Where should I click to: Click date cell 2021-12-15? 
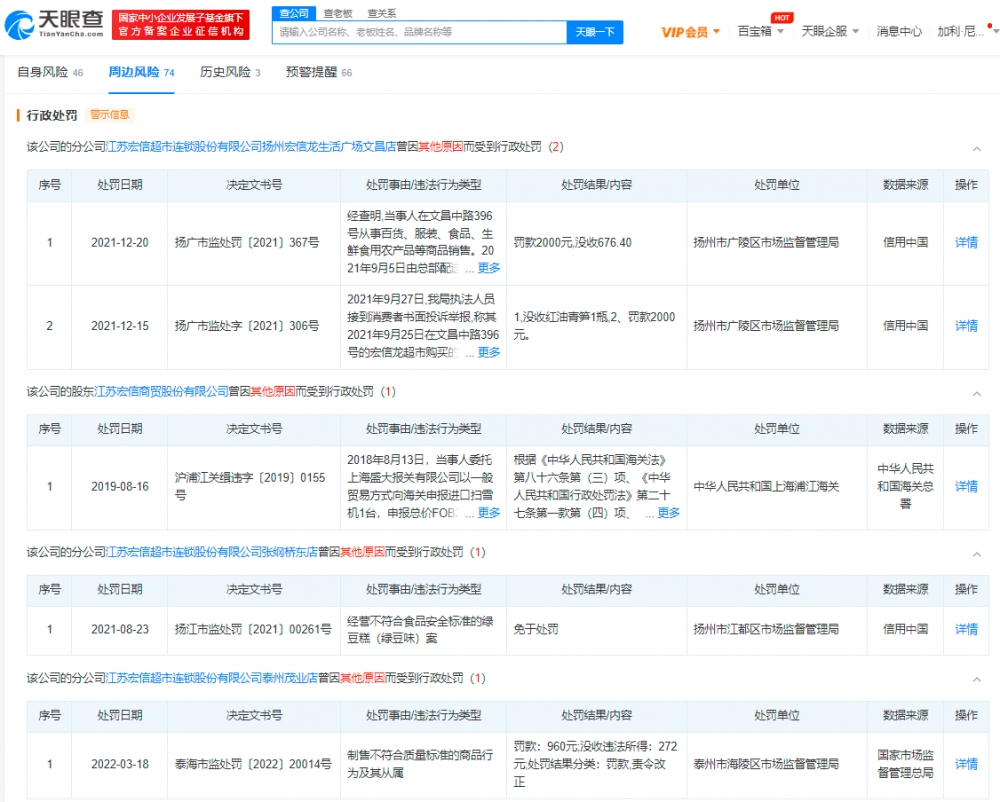pos(119,326)
